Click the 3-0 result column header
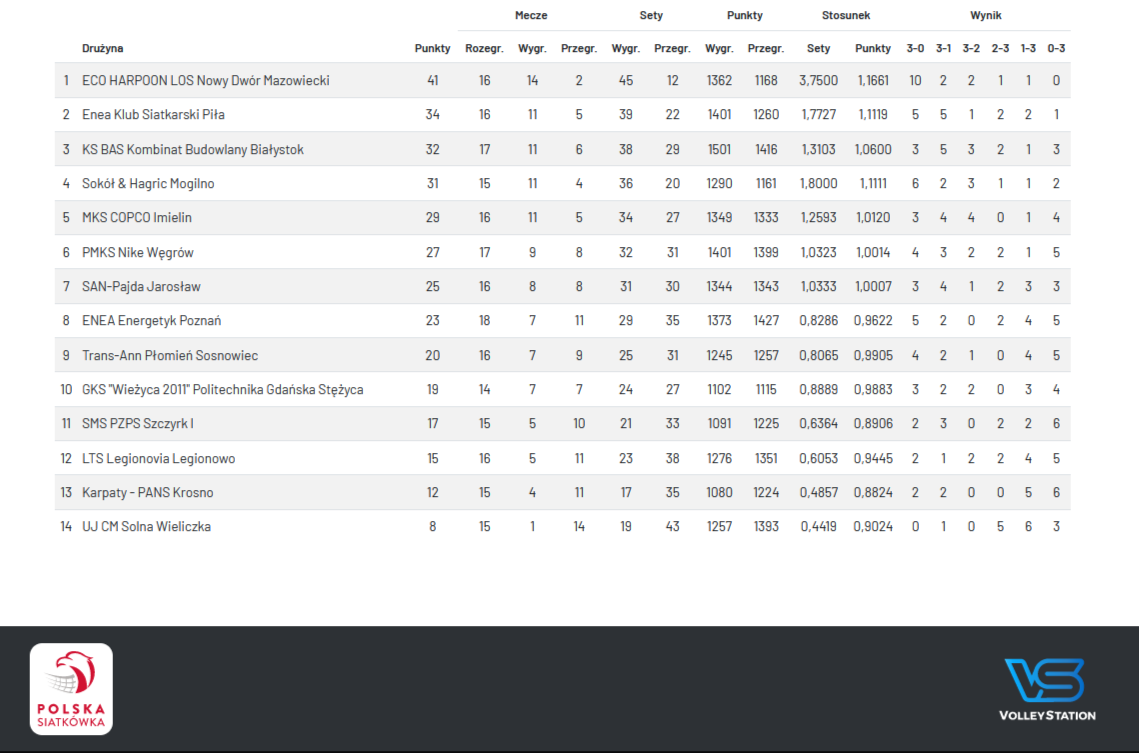 (915, 48)
